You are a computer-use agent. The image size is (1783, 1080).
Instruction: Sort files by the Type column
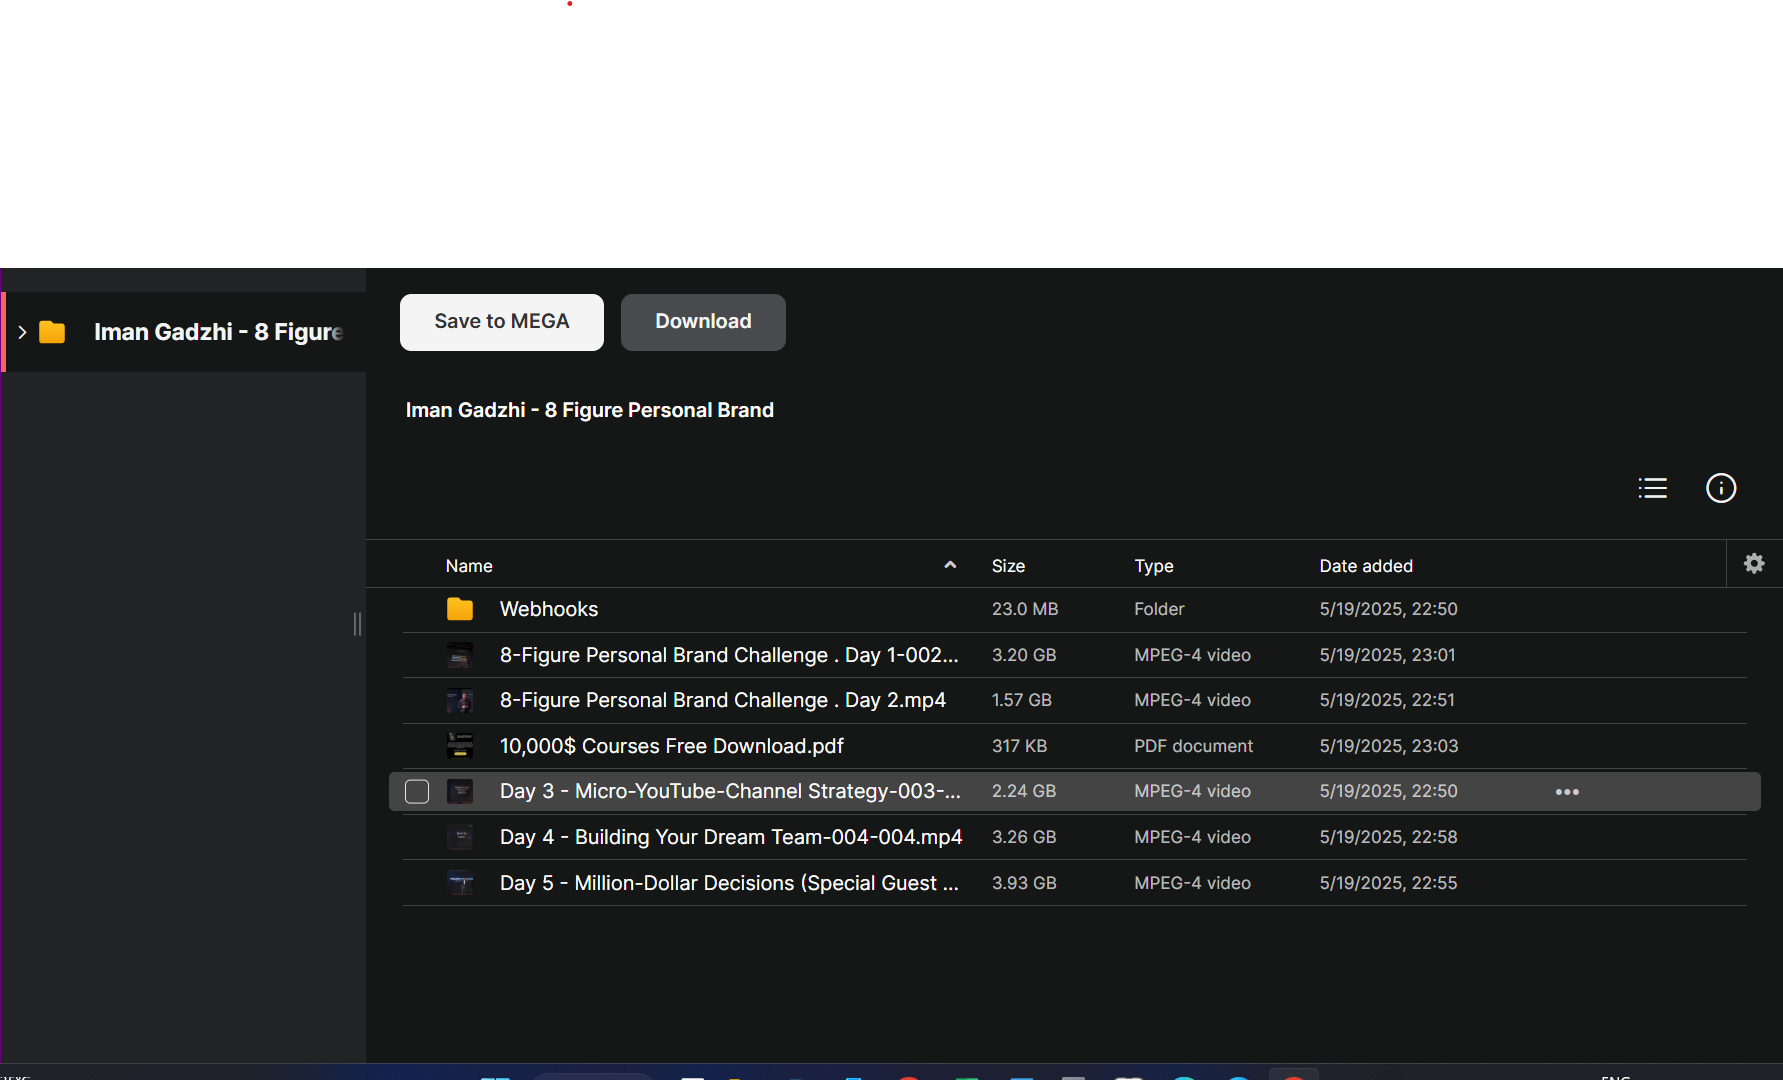pos(1154,566)
